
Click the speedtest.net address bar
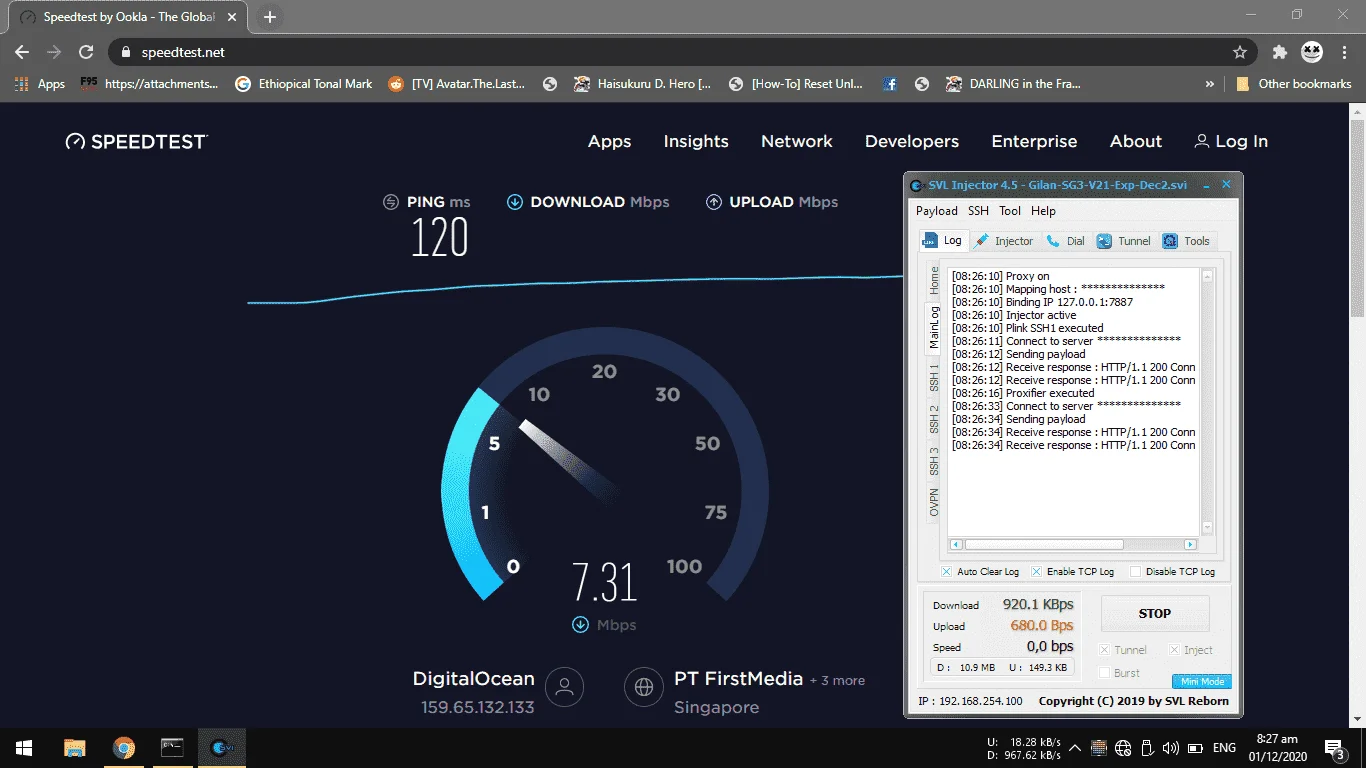(670, 52)
